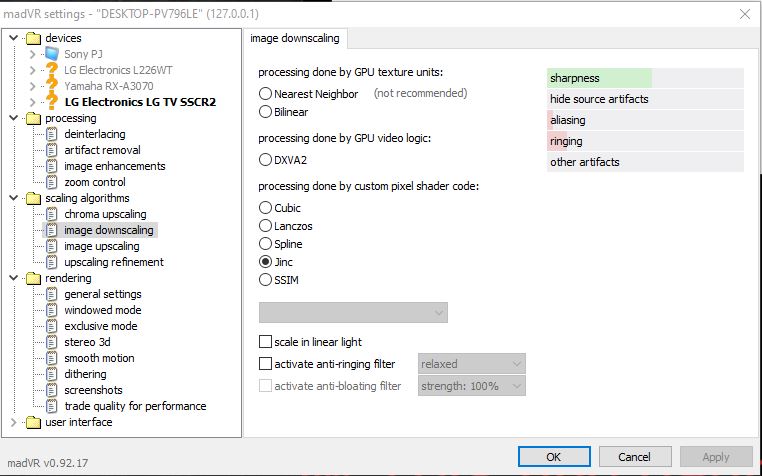
Task: Select the Nearest Neighbor radio button
Action: coord(265,93)
